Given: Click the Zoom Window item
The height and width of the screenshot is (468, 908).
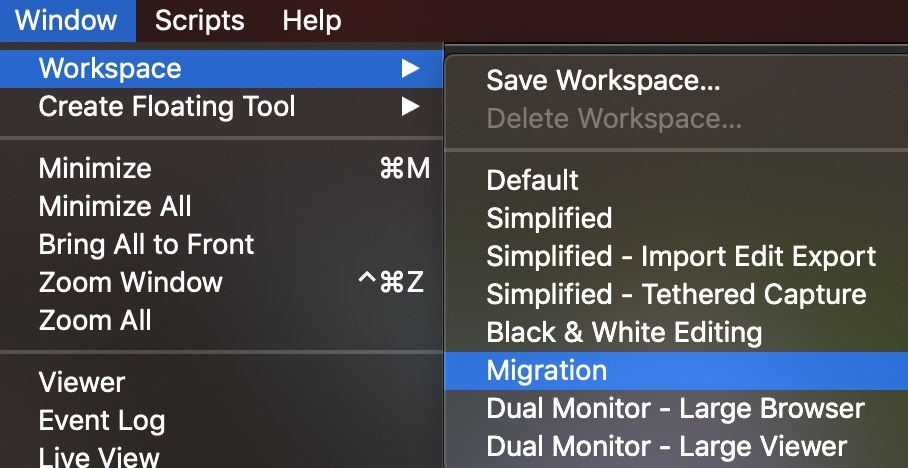Looking at the screenshot, I should point(130,282).
